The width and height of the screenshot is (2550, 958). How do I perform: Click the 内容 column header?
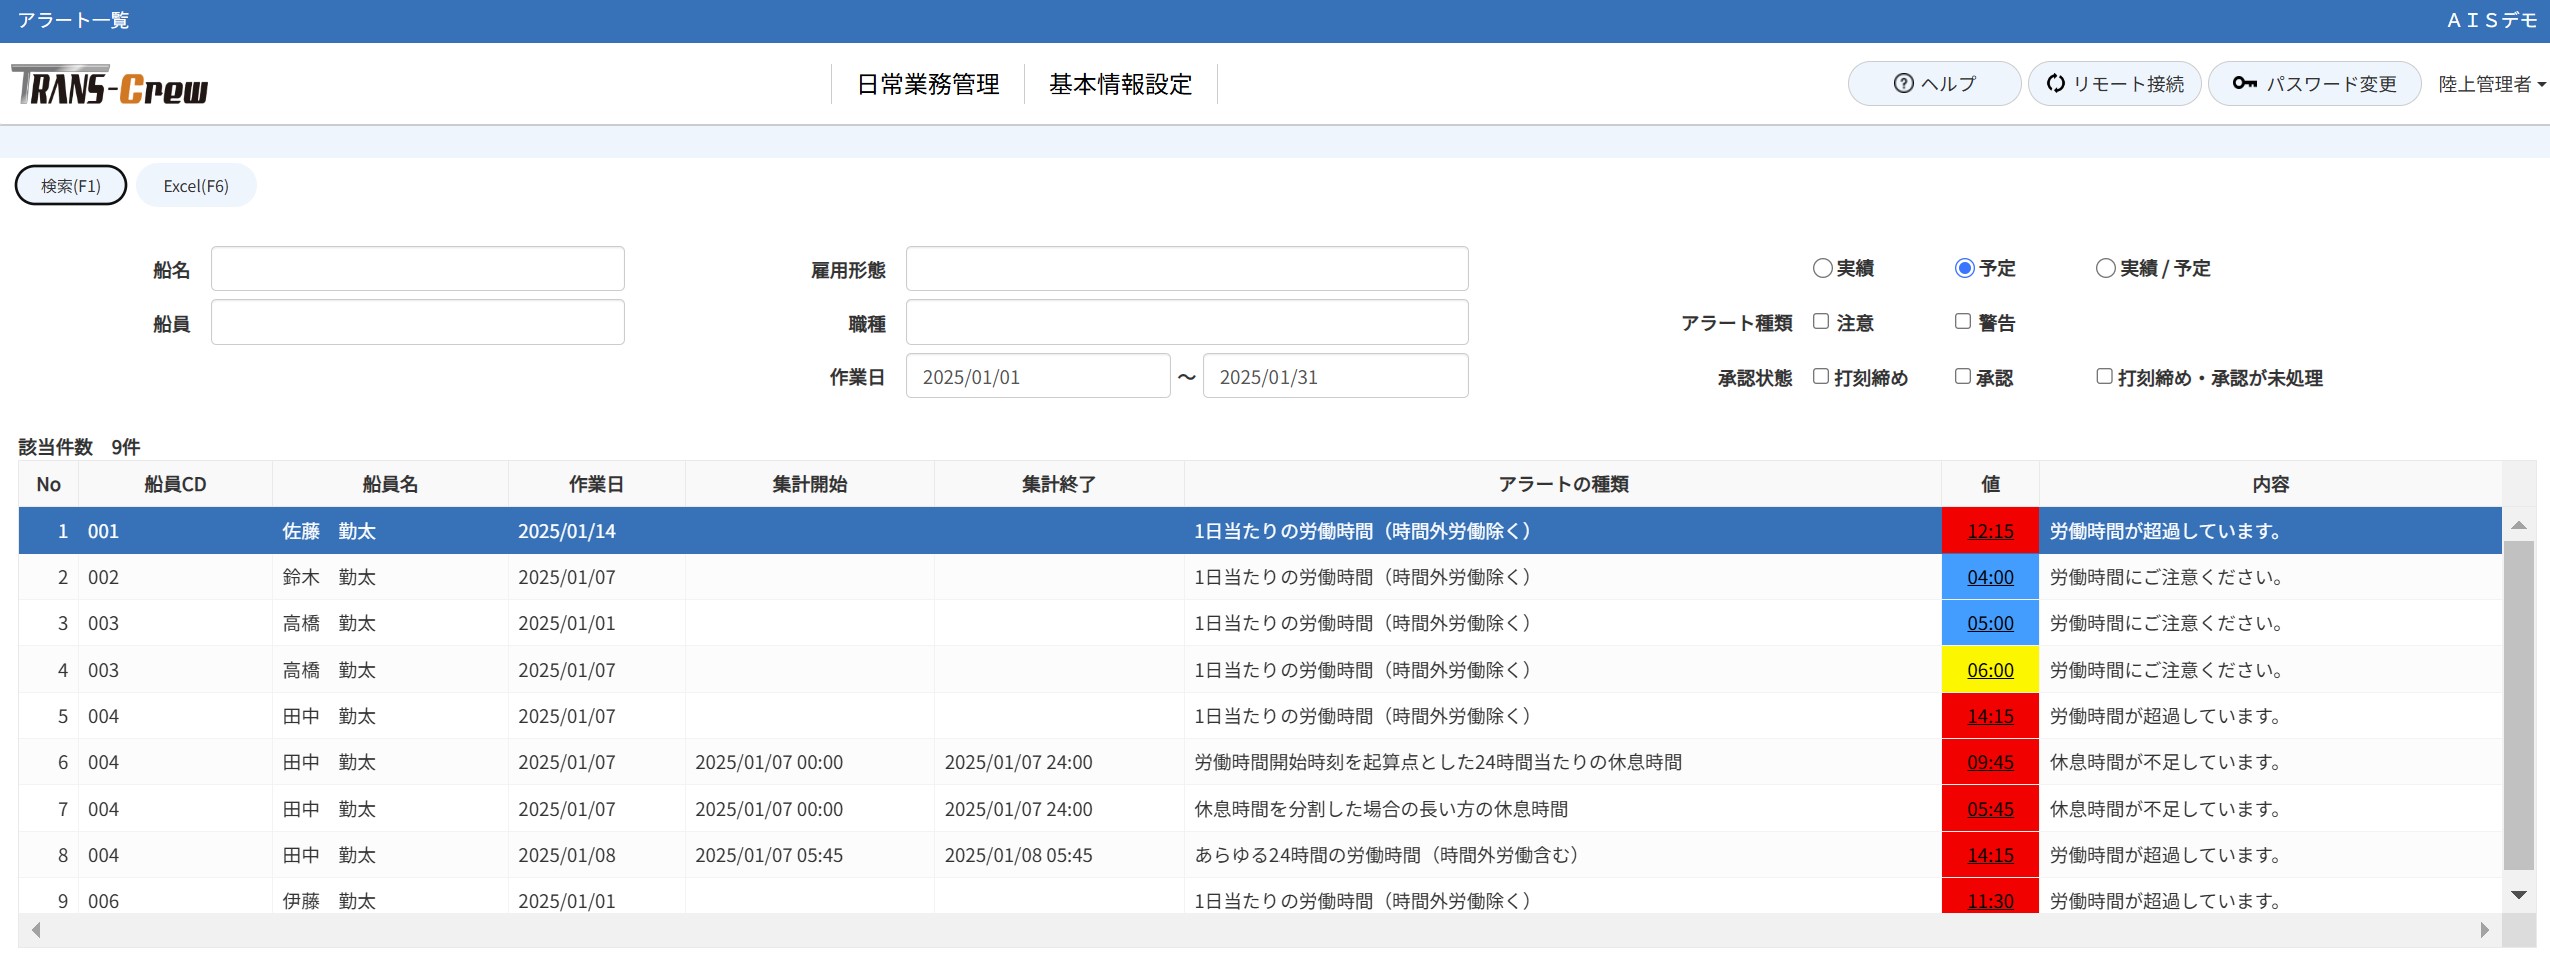tap(2270, 484)
